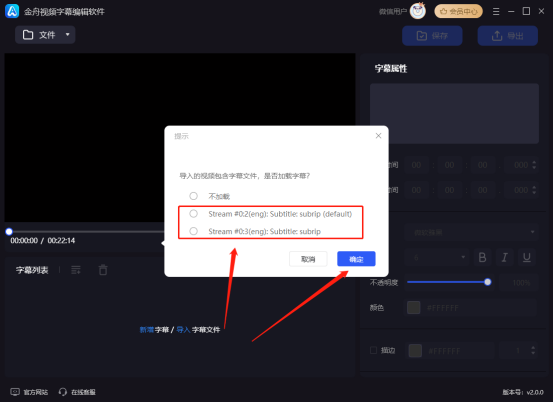Click the delete subtitle trash icon
This screenshot has width=554, height=403.
[x=103, y=270]
